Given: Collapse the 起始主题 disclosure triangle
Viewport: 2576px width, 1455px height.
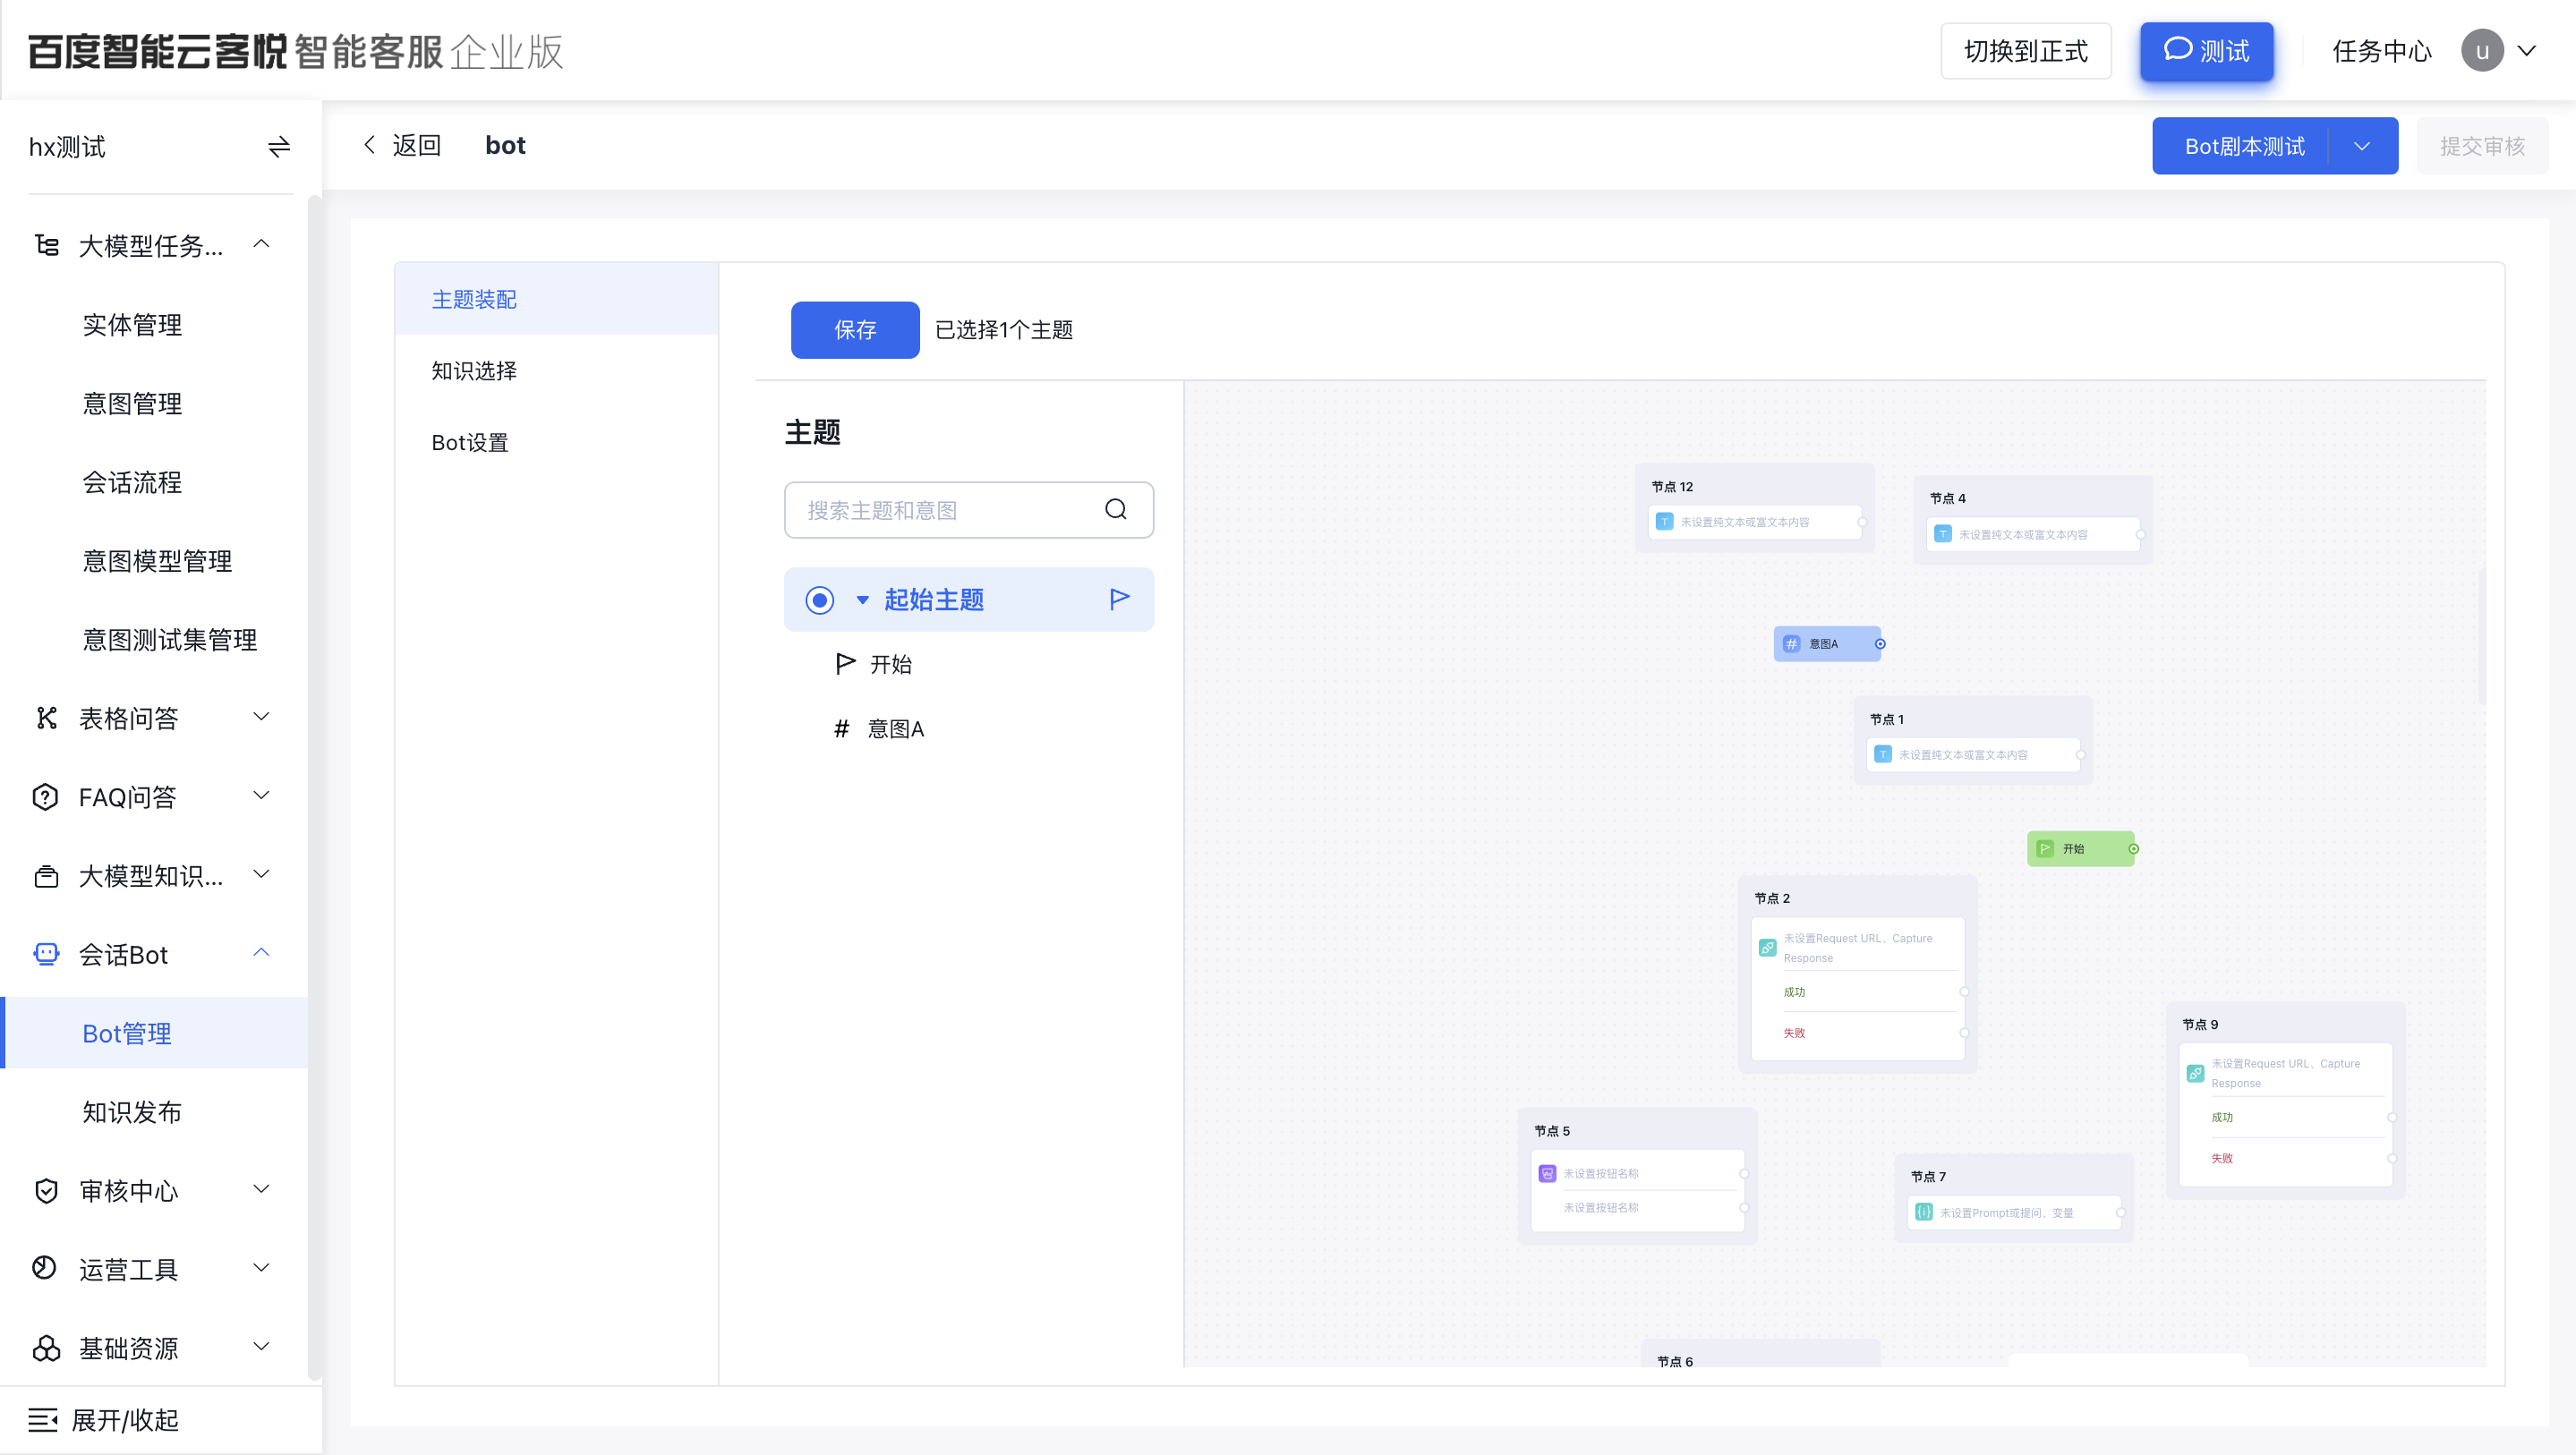Looking at the screenshot, I should click(862, 600).
